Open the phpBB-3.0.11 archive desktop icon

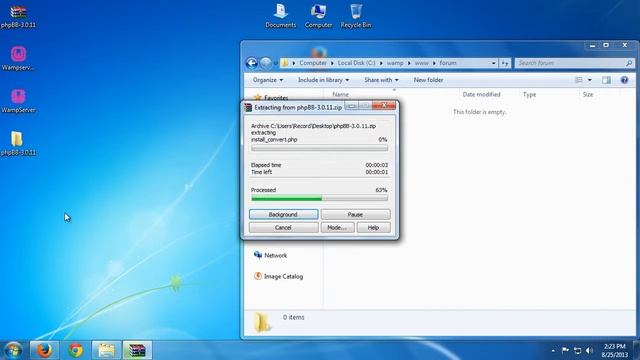pyautogui.click(x=18, y=16)
